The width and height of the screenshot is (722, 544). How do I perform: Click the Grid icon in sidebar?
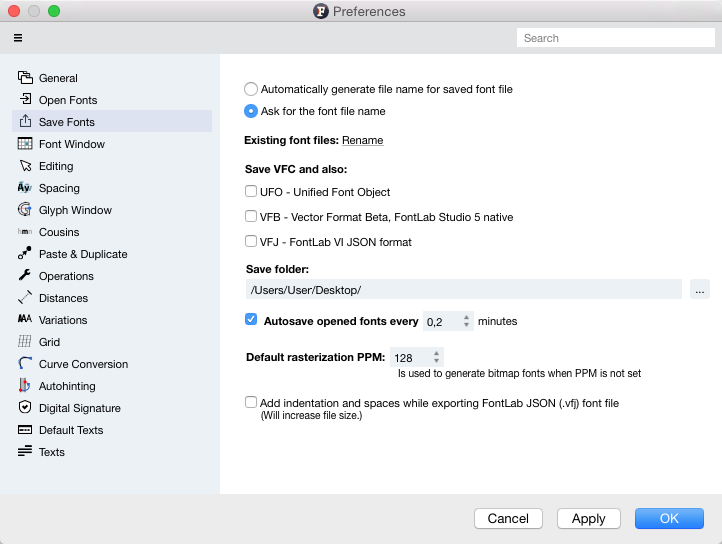(24, 341)
